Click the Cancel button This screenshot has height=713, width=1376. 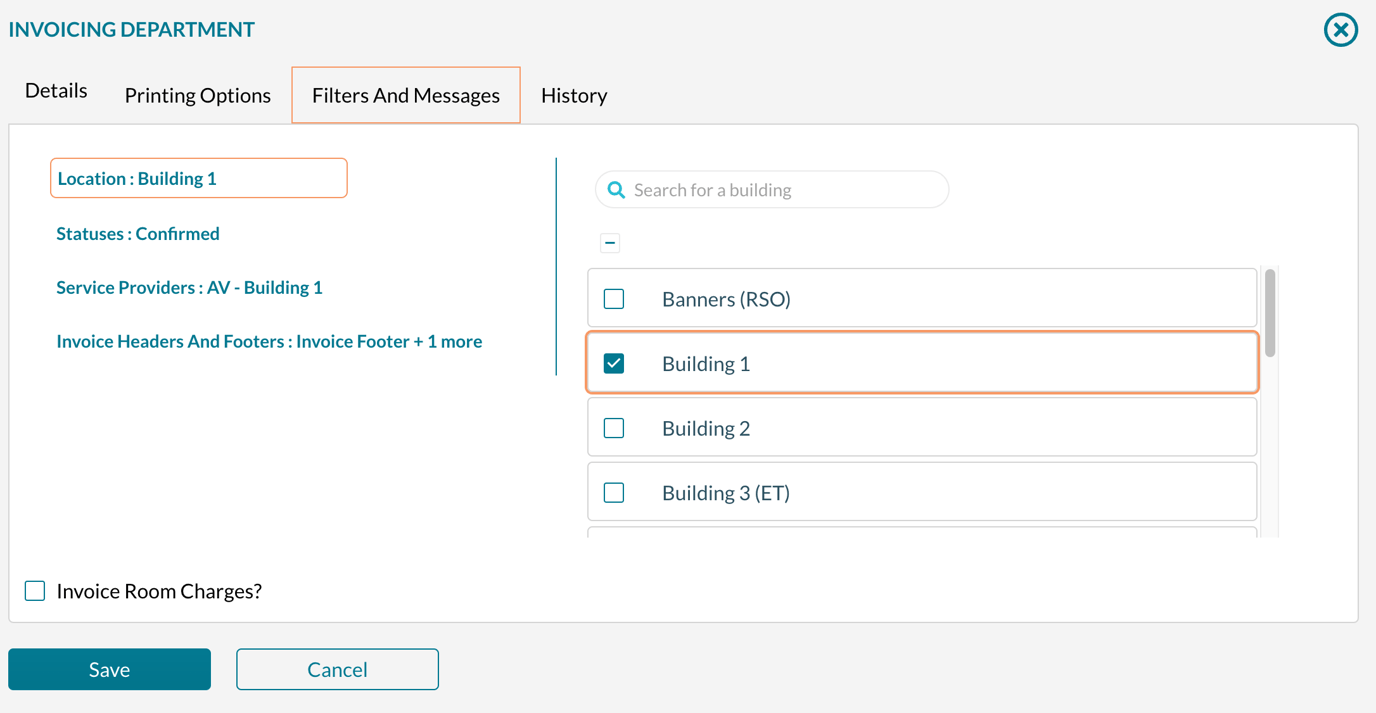pyautogui.click(x=337, y=669)
